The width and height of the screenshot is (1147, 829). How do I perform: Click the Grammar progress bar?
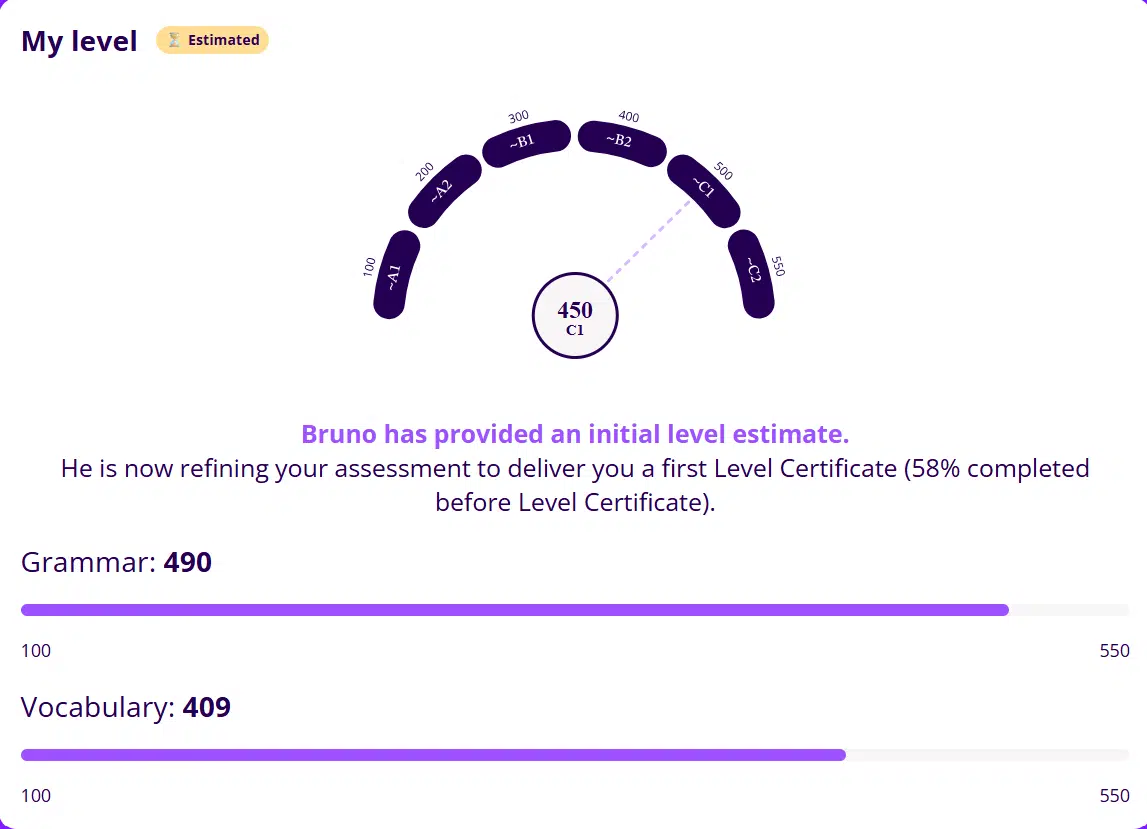coord(575,610)
